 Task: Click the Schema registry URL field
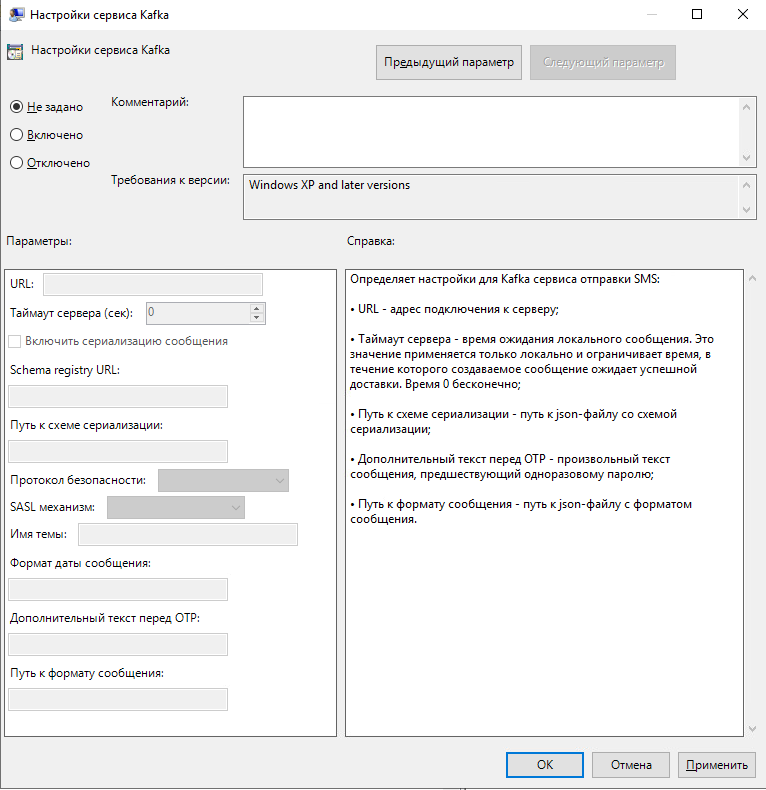118,397
